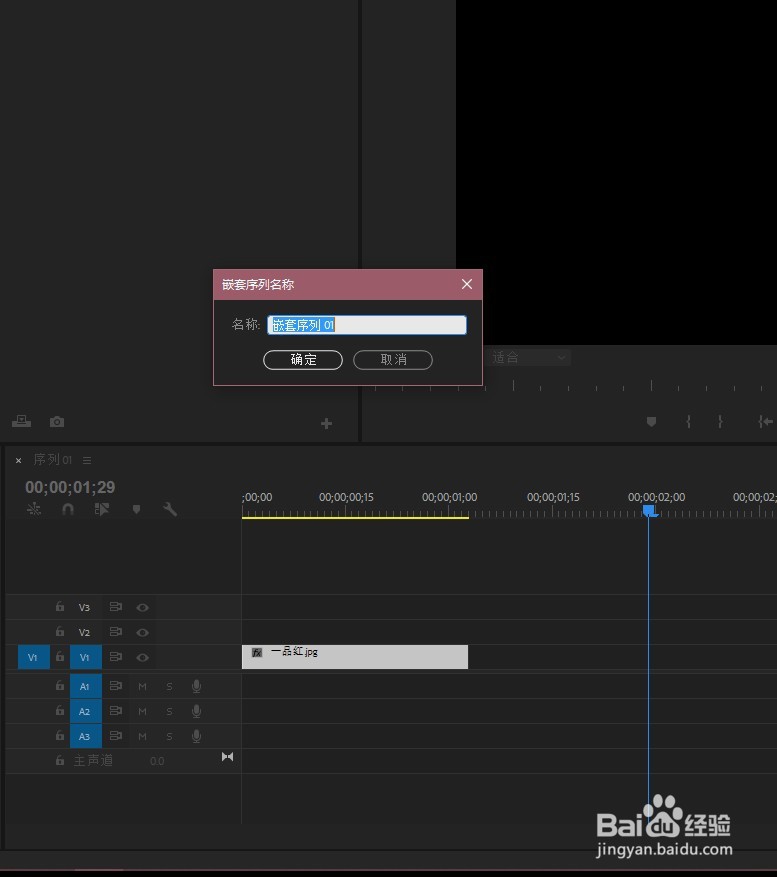Click the mark out bracket icon
Screen dimensions: 777x877
pyautogui.click(x=720, y=421)
